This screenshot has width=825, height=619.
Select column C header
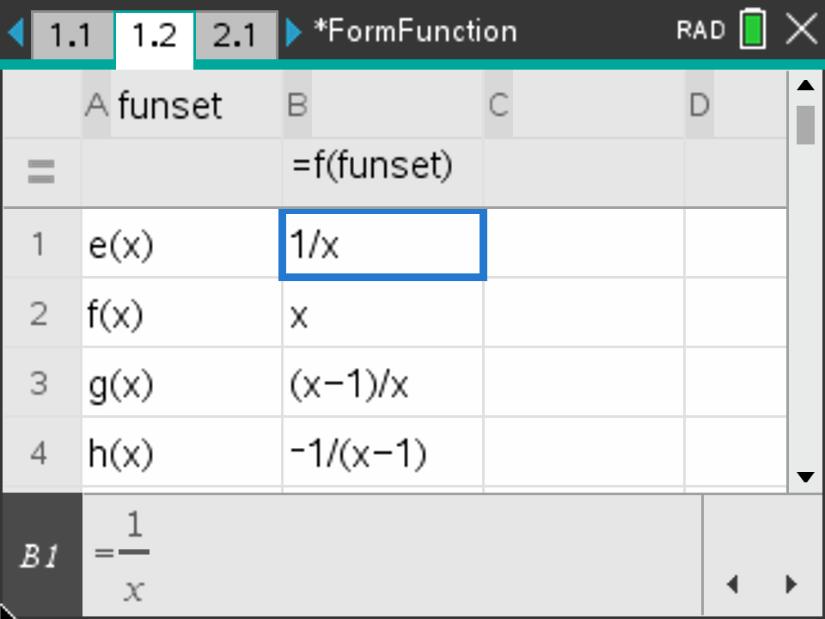(x=583, y=105)
